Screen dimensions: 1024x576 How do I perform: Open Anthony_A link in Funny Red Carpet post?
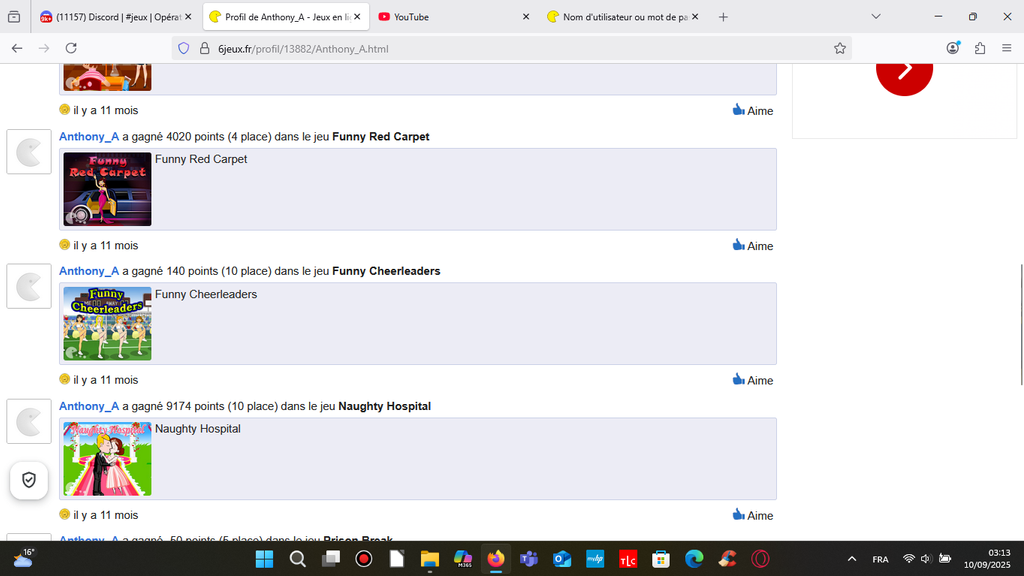[89, 136]
